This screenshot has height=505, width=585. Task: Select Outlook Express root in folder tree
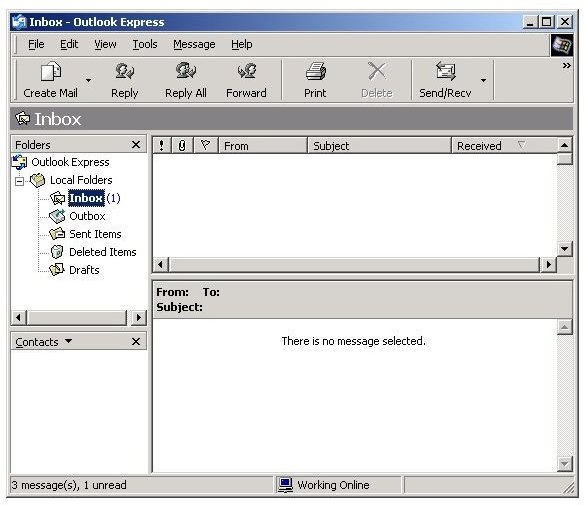pos(70,162)
